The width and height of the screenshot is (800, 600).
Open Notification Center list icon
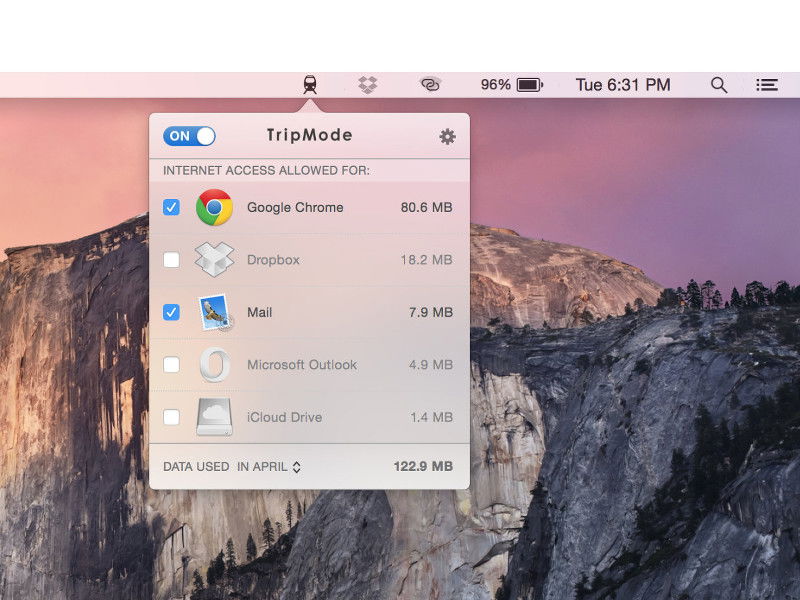pyautogui.click(x=766, y=85)
